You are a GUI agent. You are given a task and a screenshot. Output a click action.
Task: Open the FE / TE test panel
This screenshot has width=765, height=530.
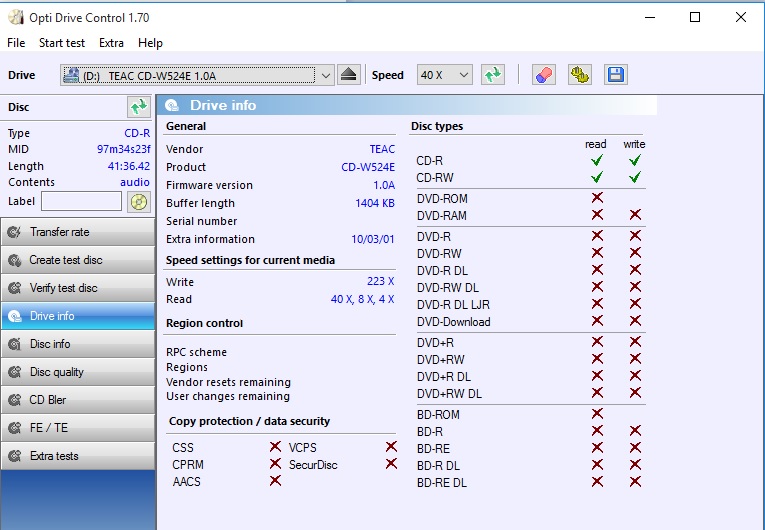click(x=78, y=428)
